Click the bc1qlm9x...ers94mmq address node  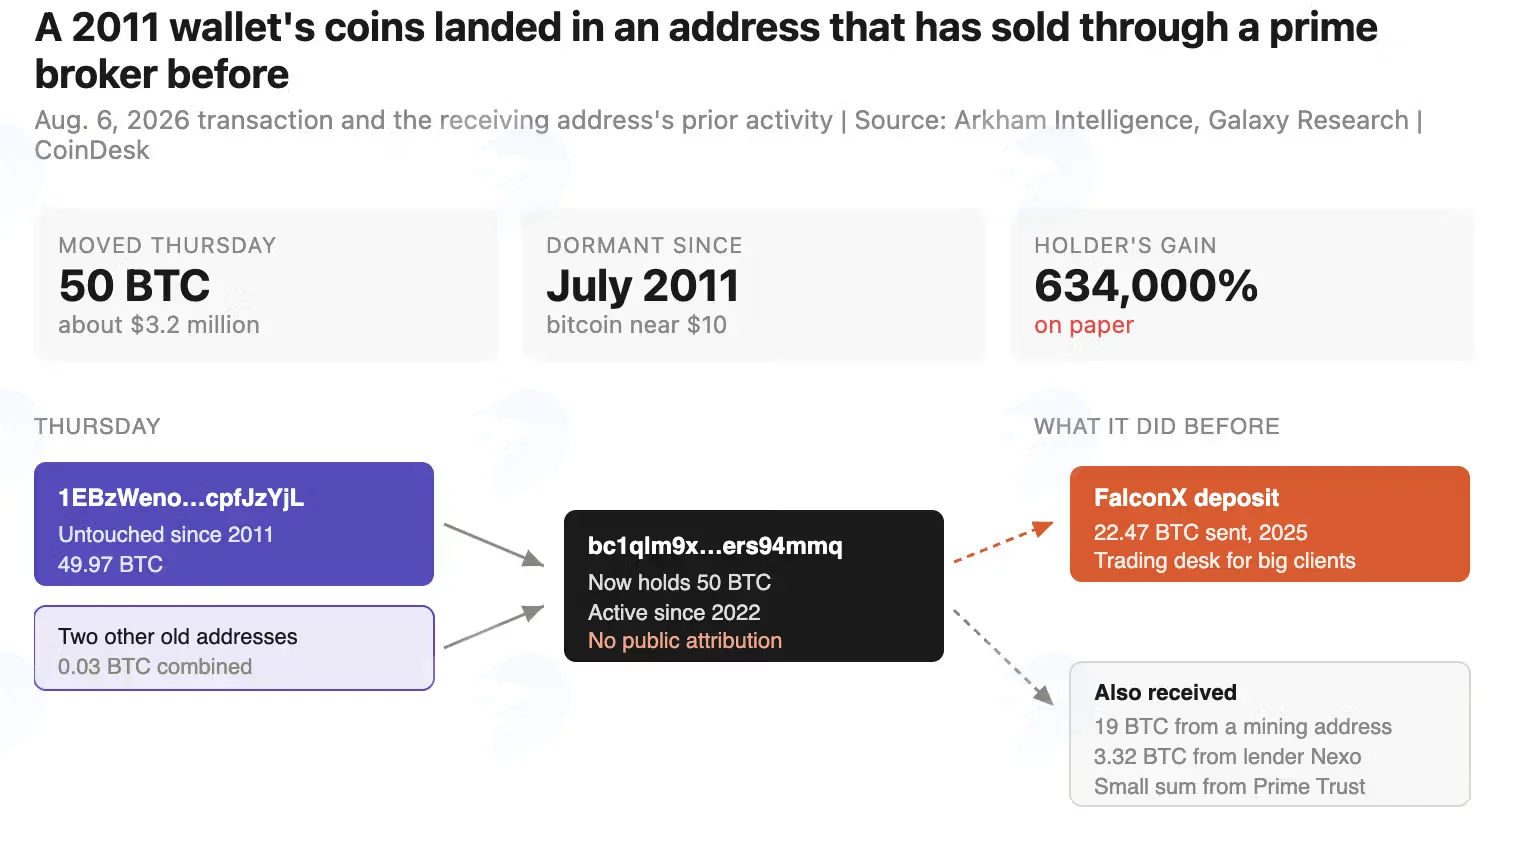(754, 586)
